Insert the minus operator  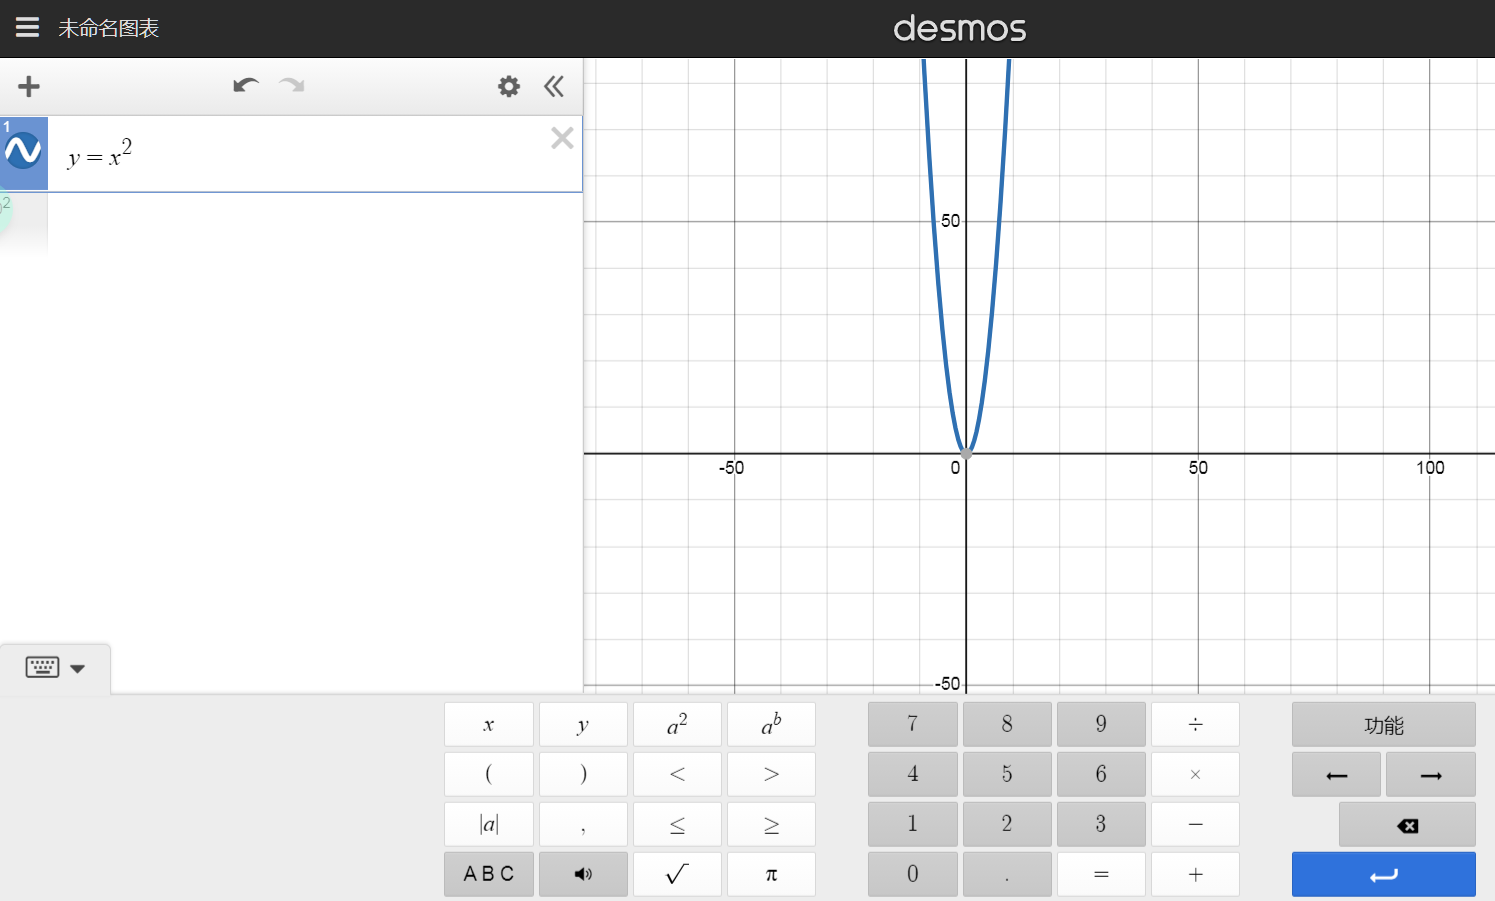[1195, 825]
